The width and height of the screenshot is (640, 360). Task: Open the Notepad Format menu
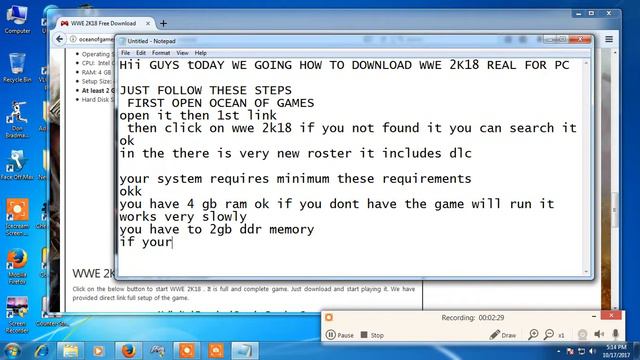click(x=161, y=53)
